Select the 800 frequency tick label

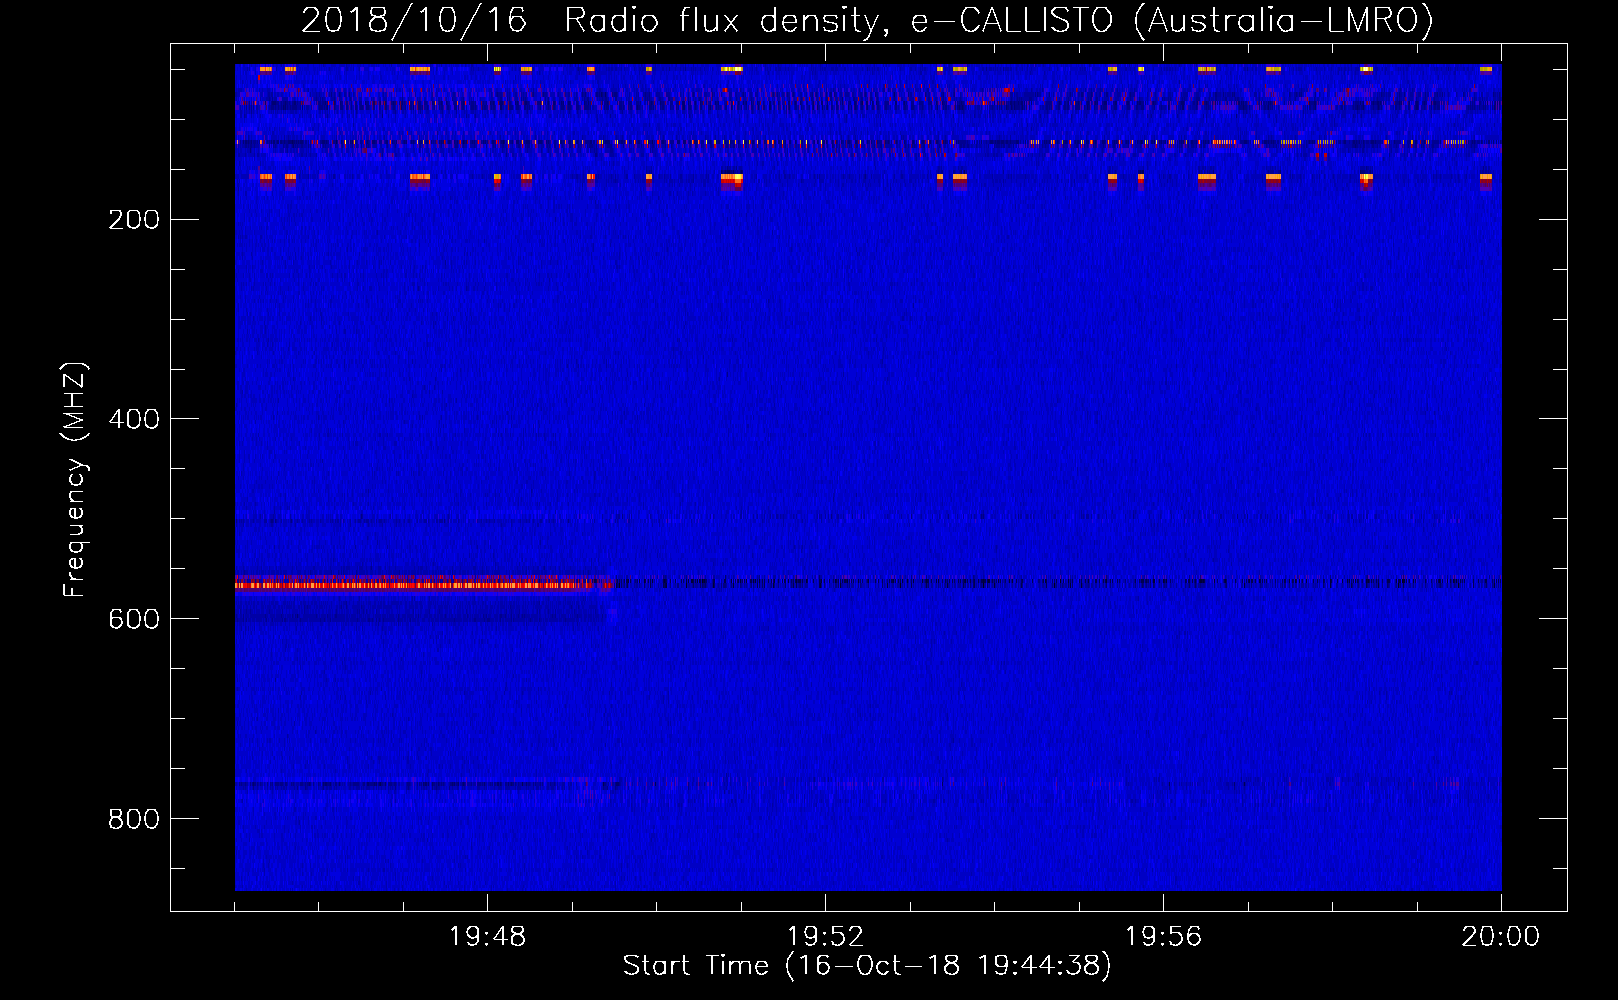click(x=134, y=819)
